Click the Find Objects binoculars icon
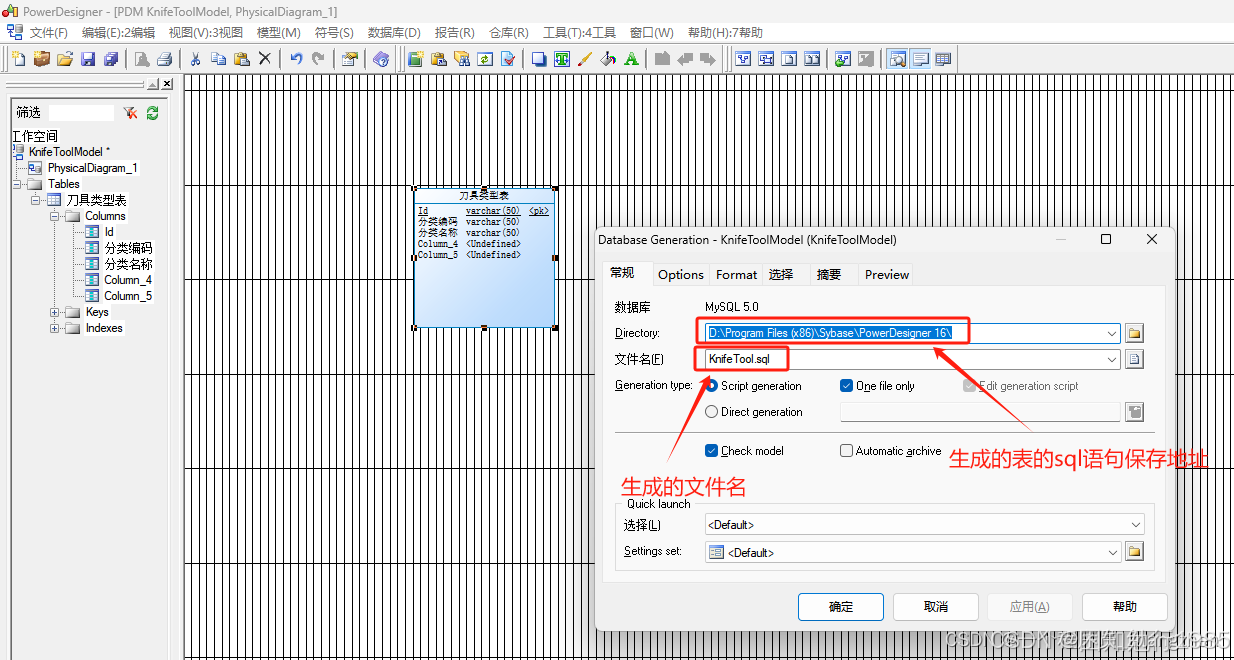This screenshot has width=1234, height=660. click(x=461, y=59)
